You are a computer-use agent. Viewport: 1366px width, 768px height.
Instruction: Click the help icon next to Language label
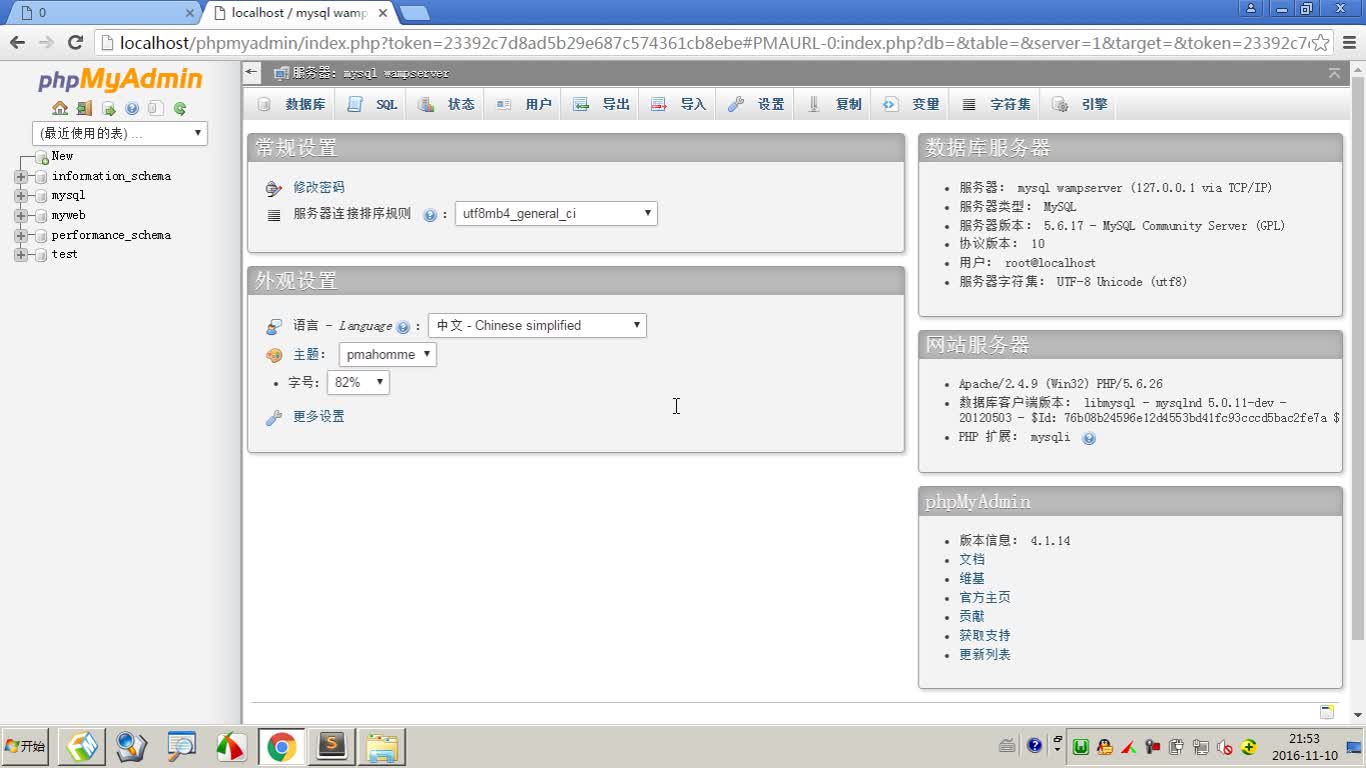(x=403, y=327)
